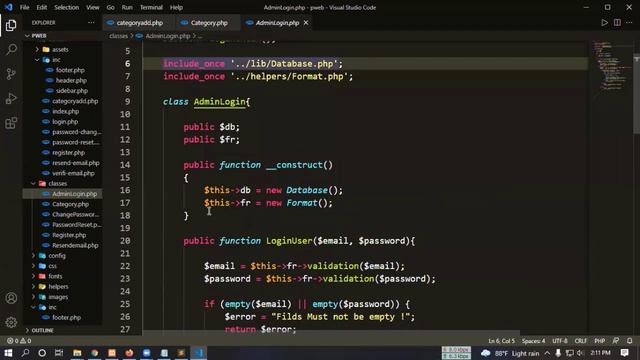Switch to the Category.php tab
Screen dimensions: 640x360
coord(209,23)
